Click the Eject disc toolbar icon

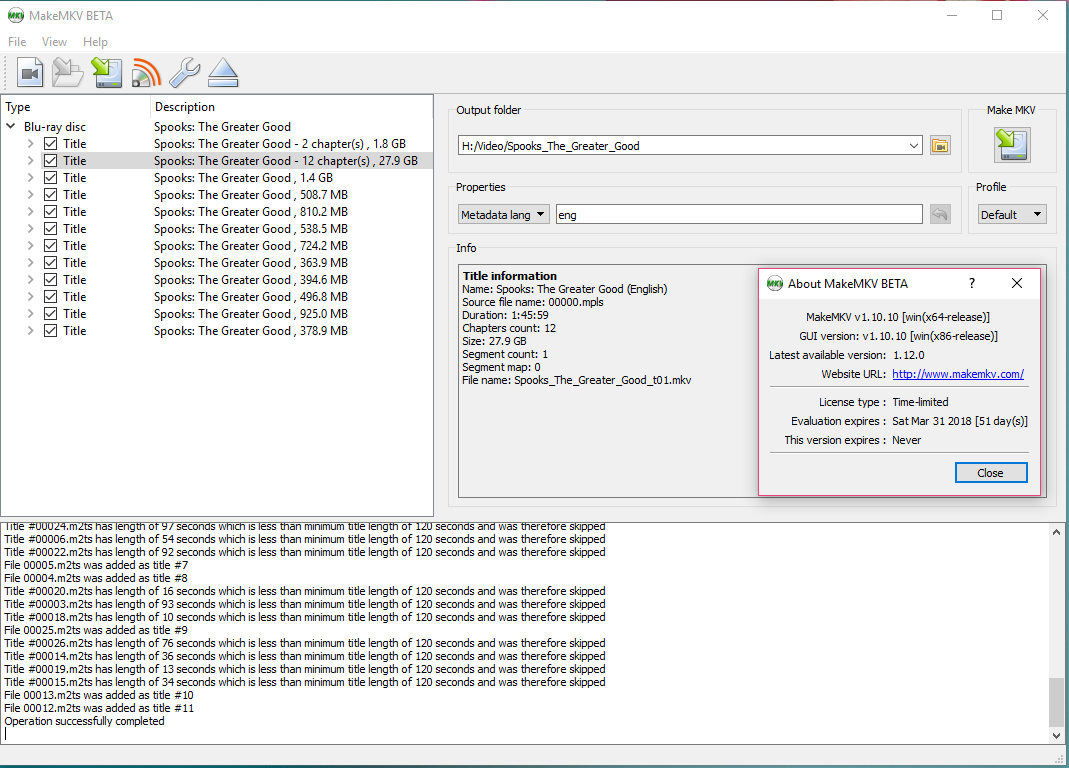click(223, 73)
